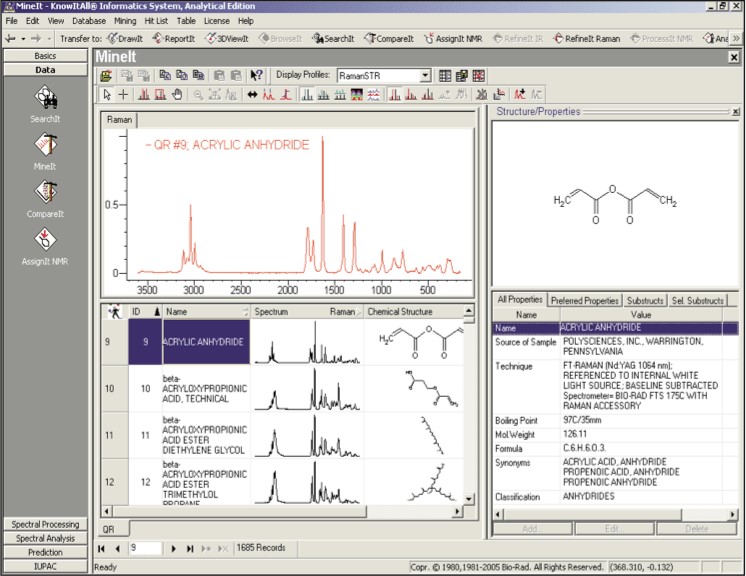Click the record number input field

pyautogui.click(x=145, y=548)
